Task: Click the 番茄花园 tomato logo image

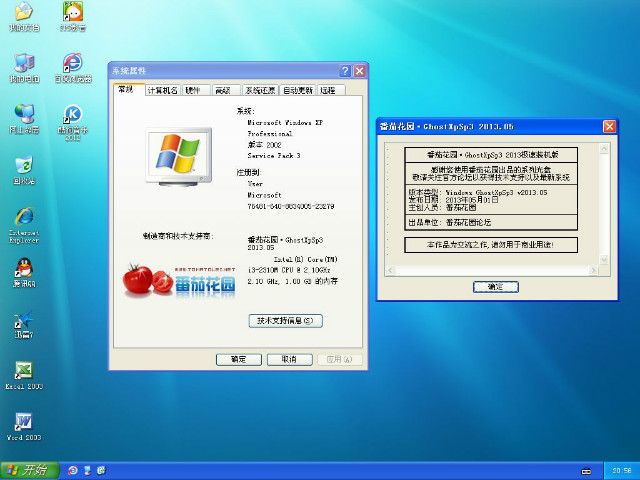Action: [x=179, y=280]
